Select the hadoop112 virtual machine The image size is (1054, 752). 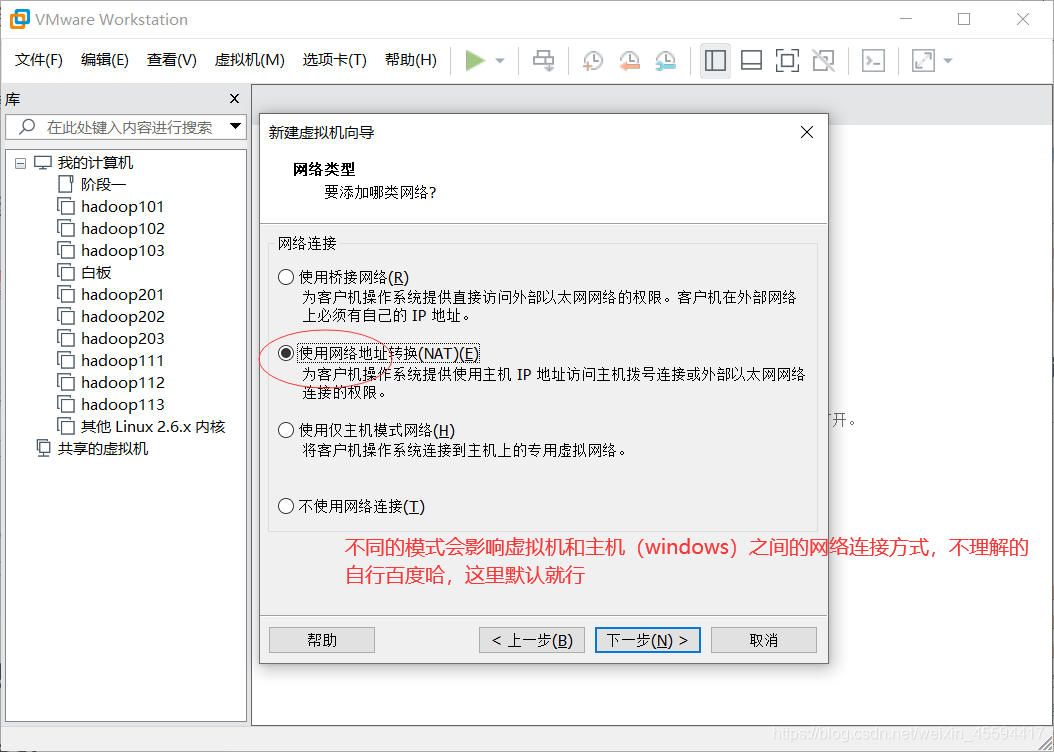[x=122, y=382]
